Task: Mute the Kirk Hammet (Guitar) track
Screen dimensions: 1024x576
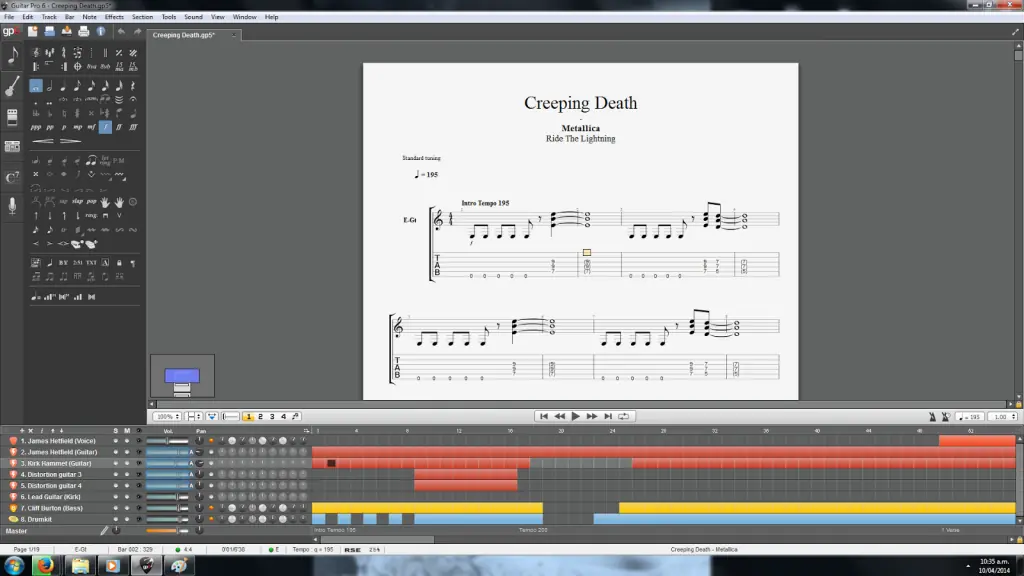Action: point(127,463)
